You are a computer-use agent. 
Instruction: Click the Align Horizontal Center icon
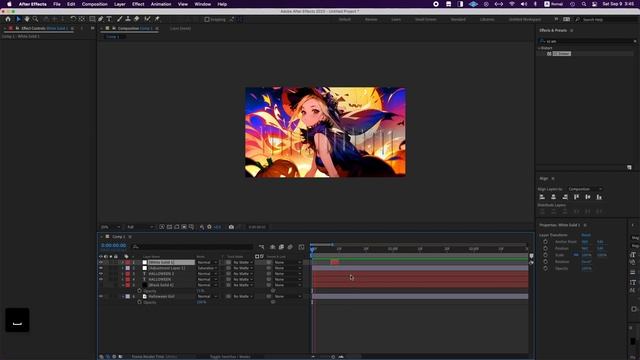point(553,197)
